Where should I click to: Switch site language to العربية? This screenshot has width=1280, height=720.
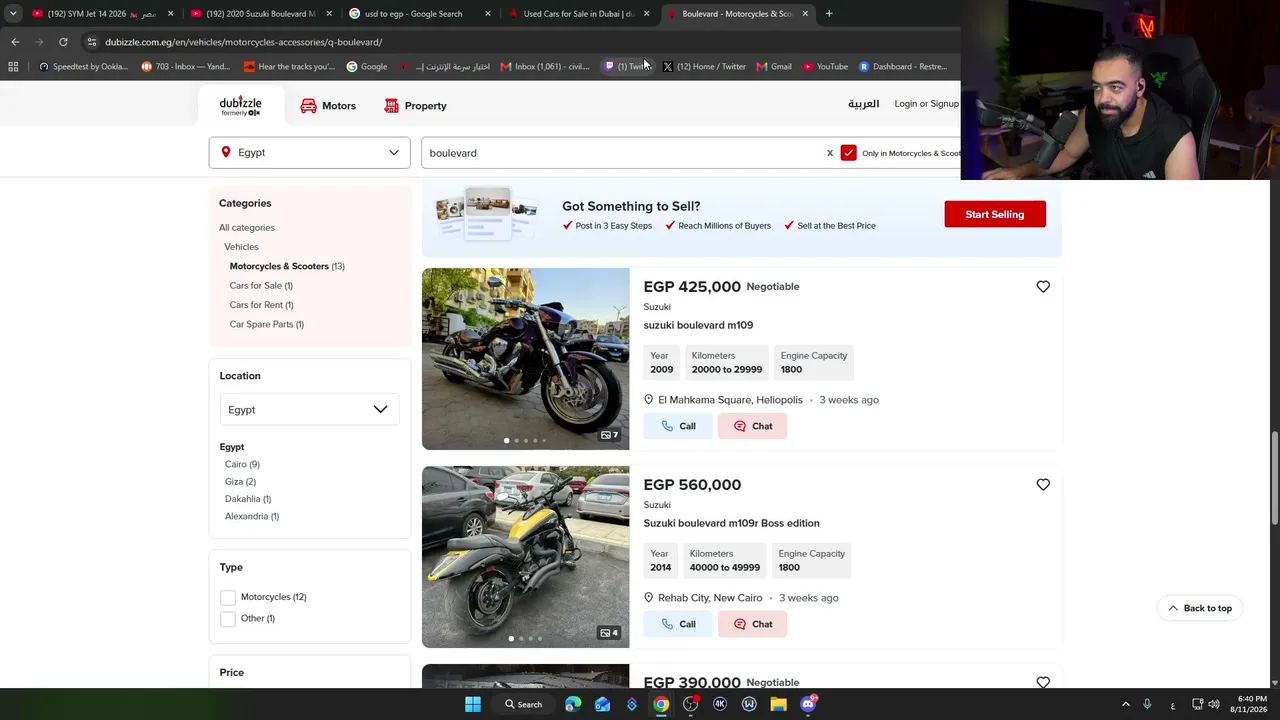863,104
